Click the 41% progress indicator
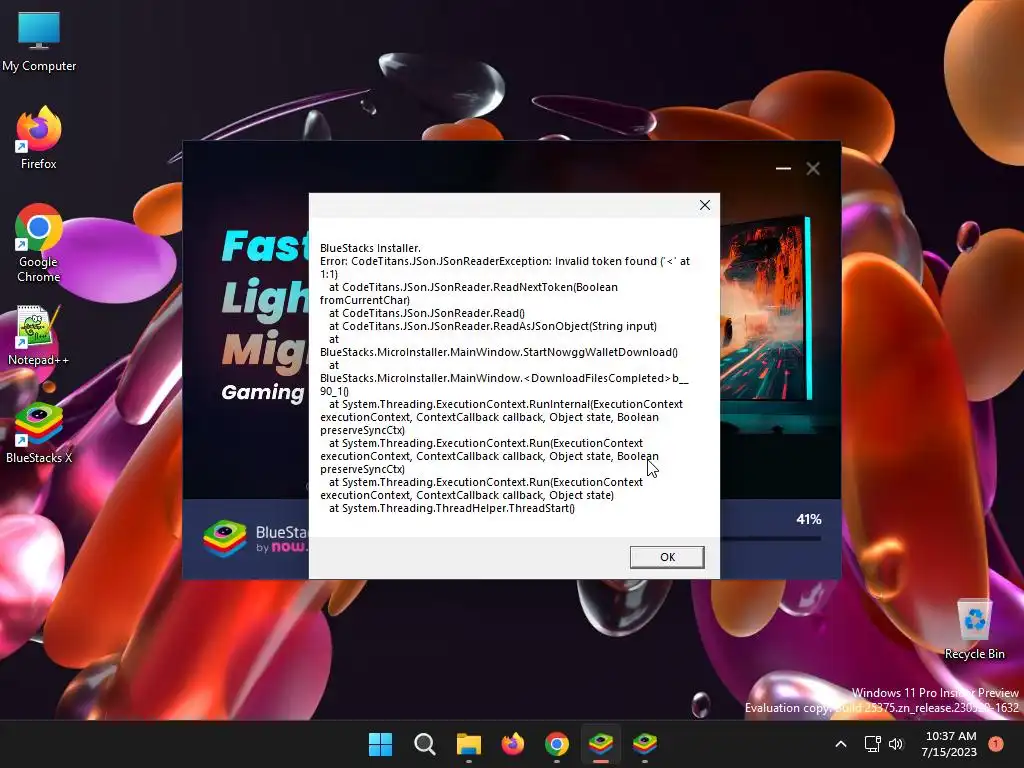This screenshot has width=1024, height=768. [x=808, y=519]
